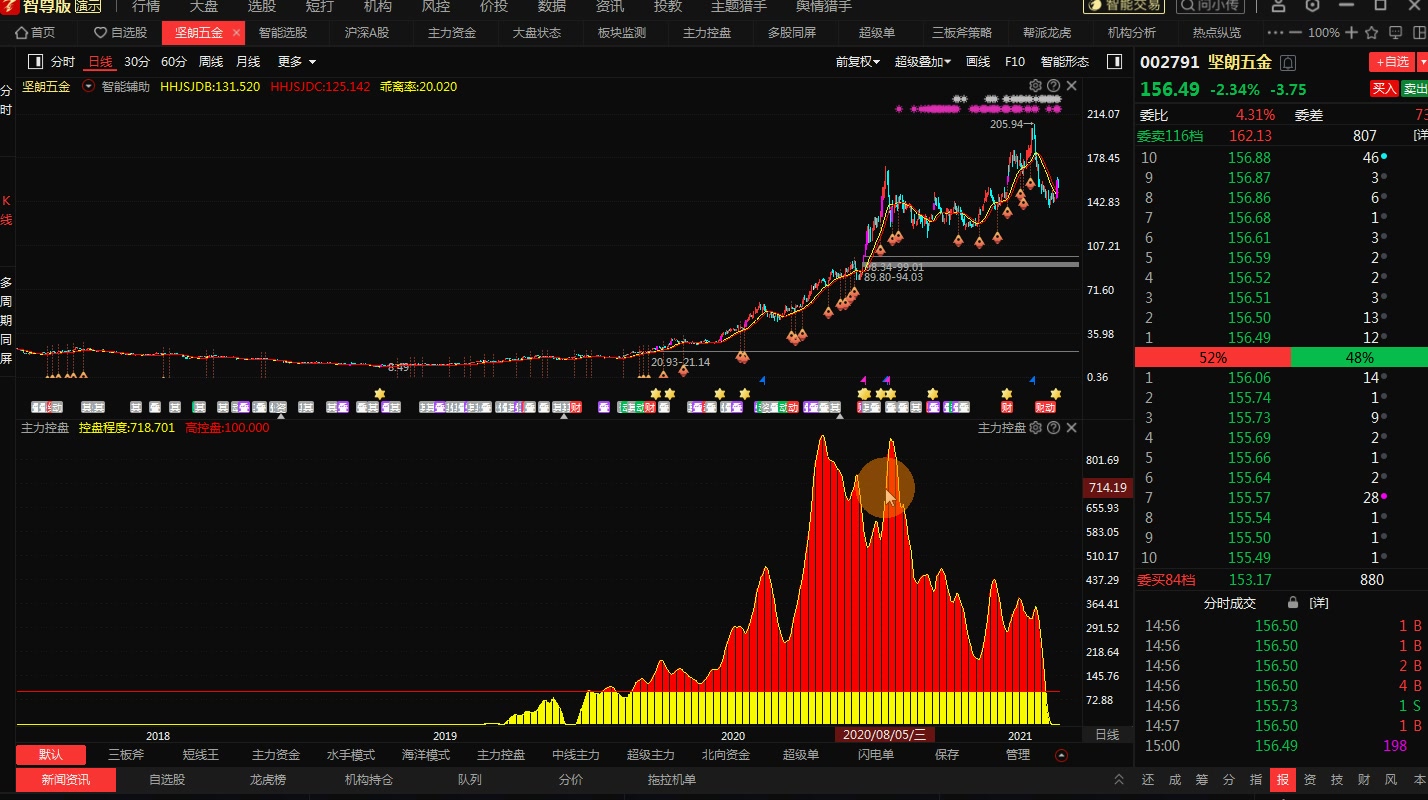Open 前复权 dropdown
The height and width of the screenshot is (800, 1428).
(858, 62)
